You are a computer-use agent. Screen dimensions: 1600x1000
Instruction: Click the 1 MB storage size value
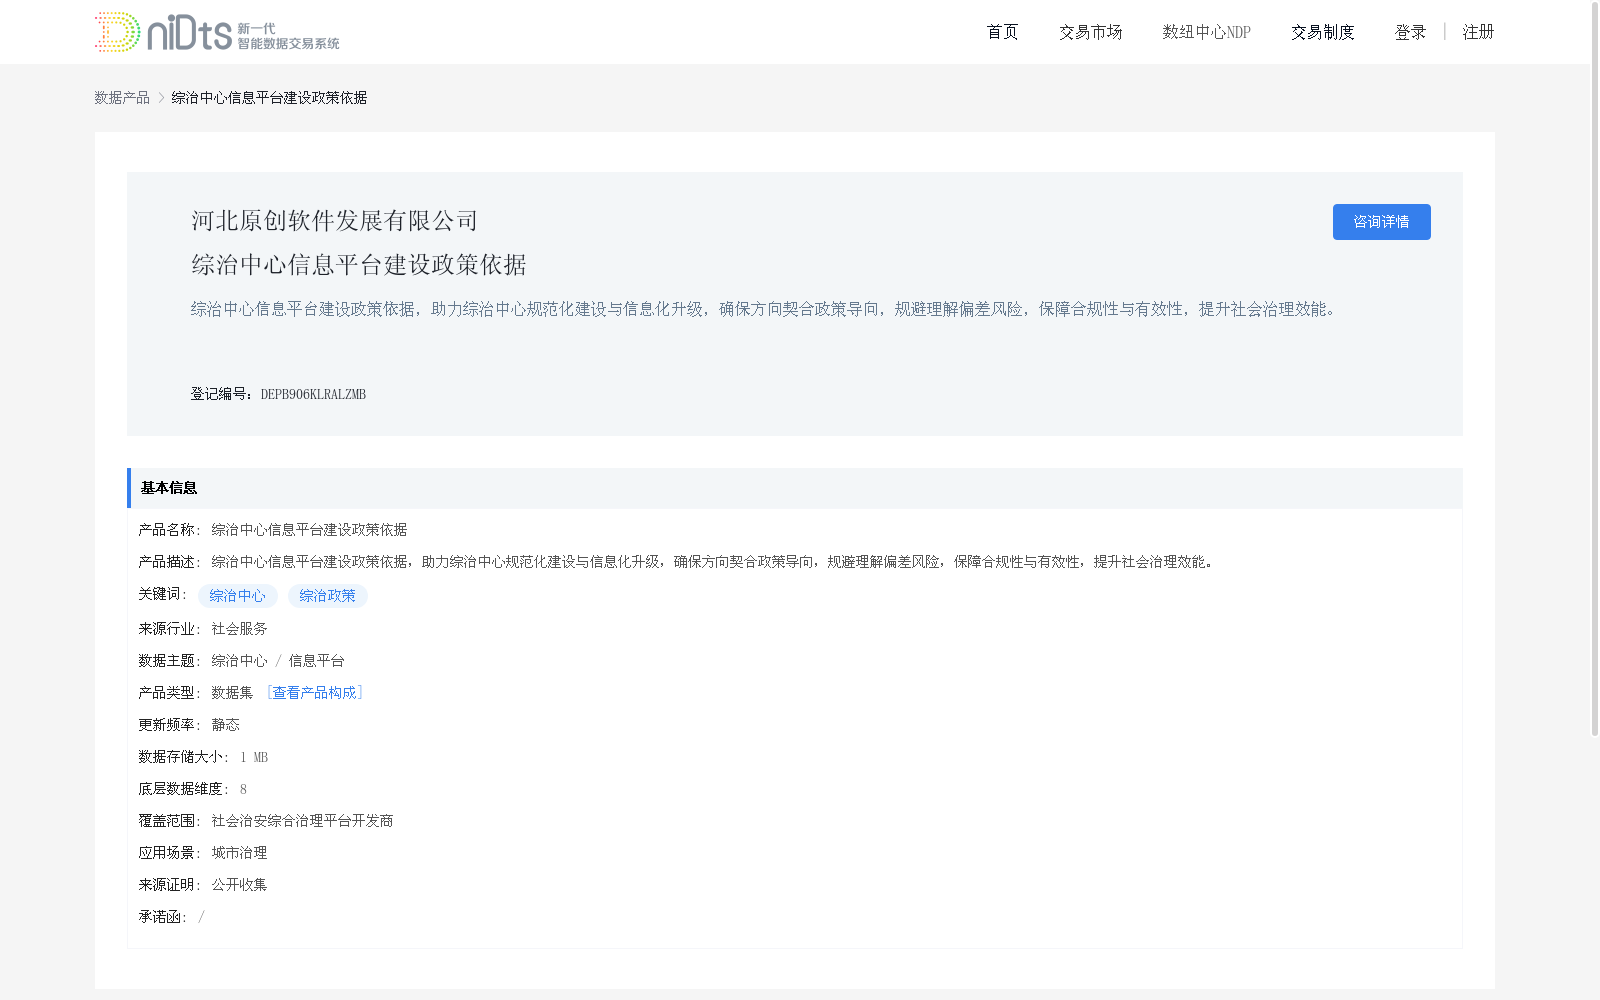(x=254, y=757)
